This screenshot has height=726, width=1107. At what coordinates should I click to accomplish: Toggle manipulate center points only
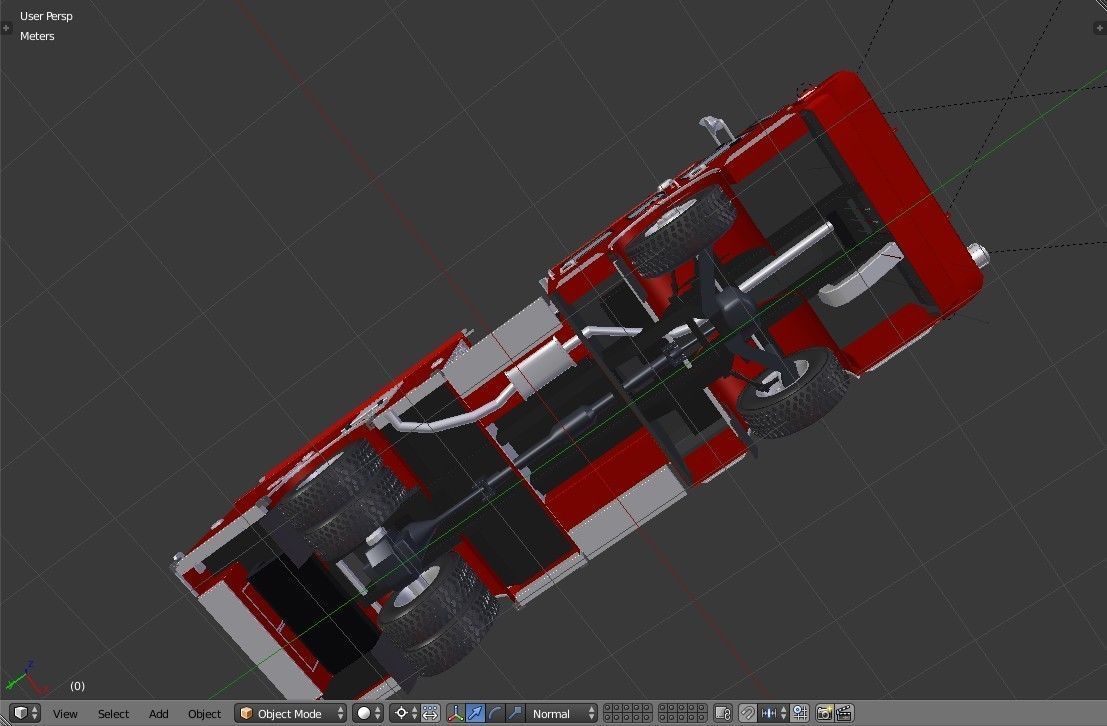click(430, 713)
